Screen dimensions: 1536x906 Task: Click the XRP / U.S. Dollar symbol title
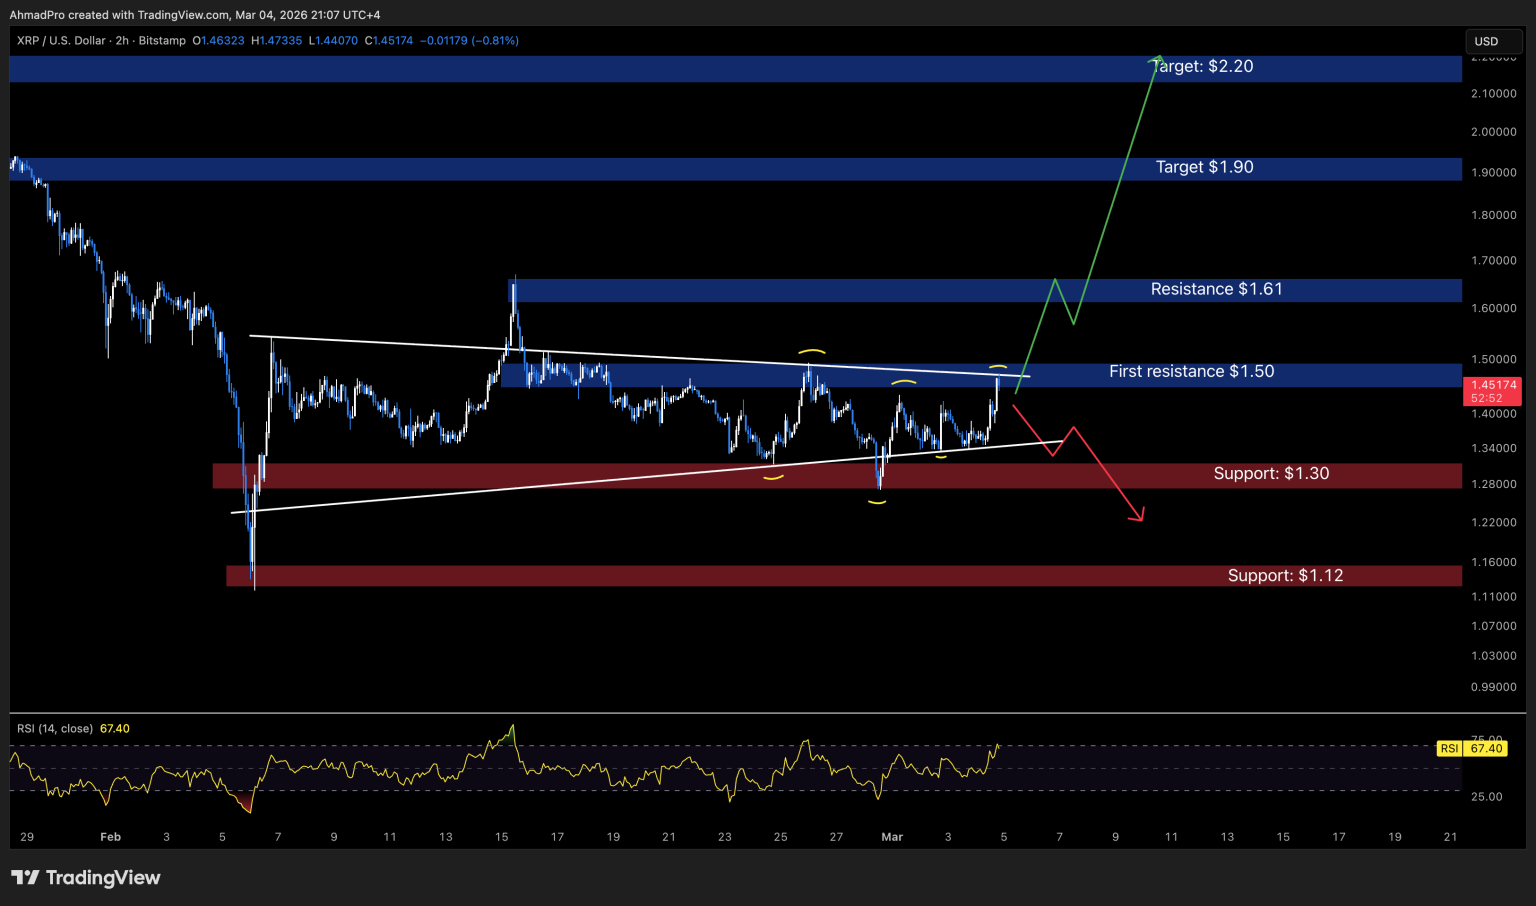tap(61, 41)
